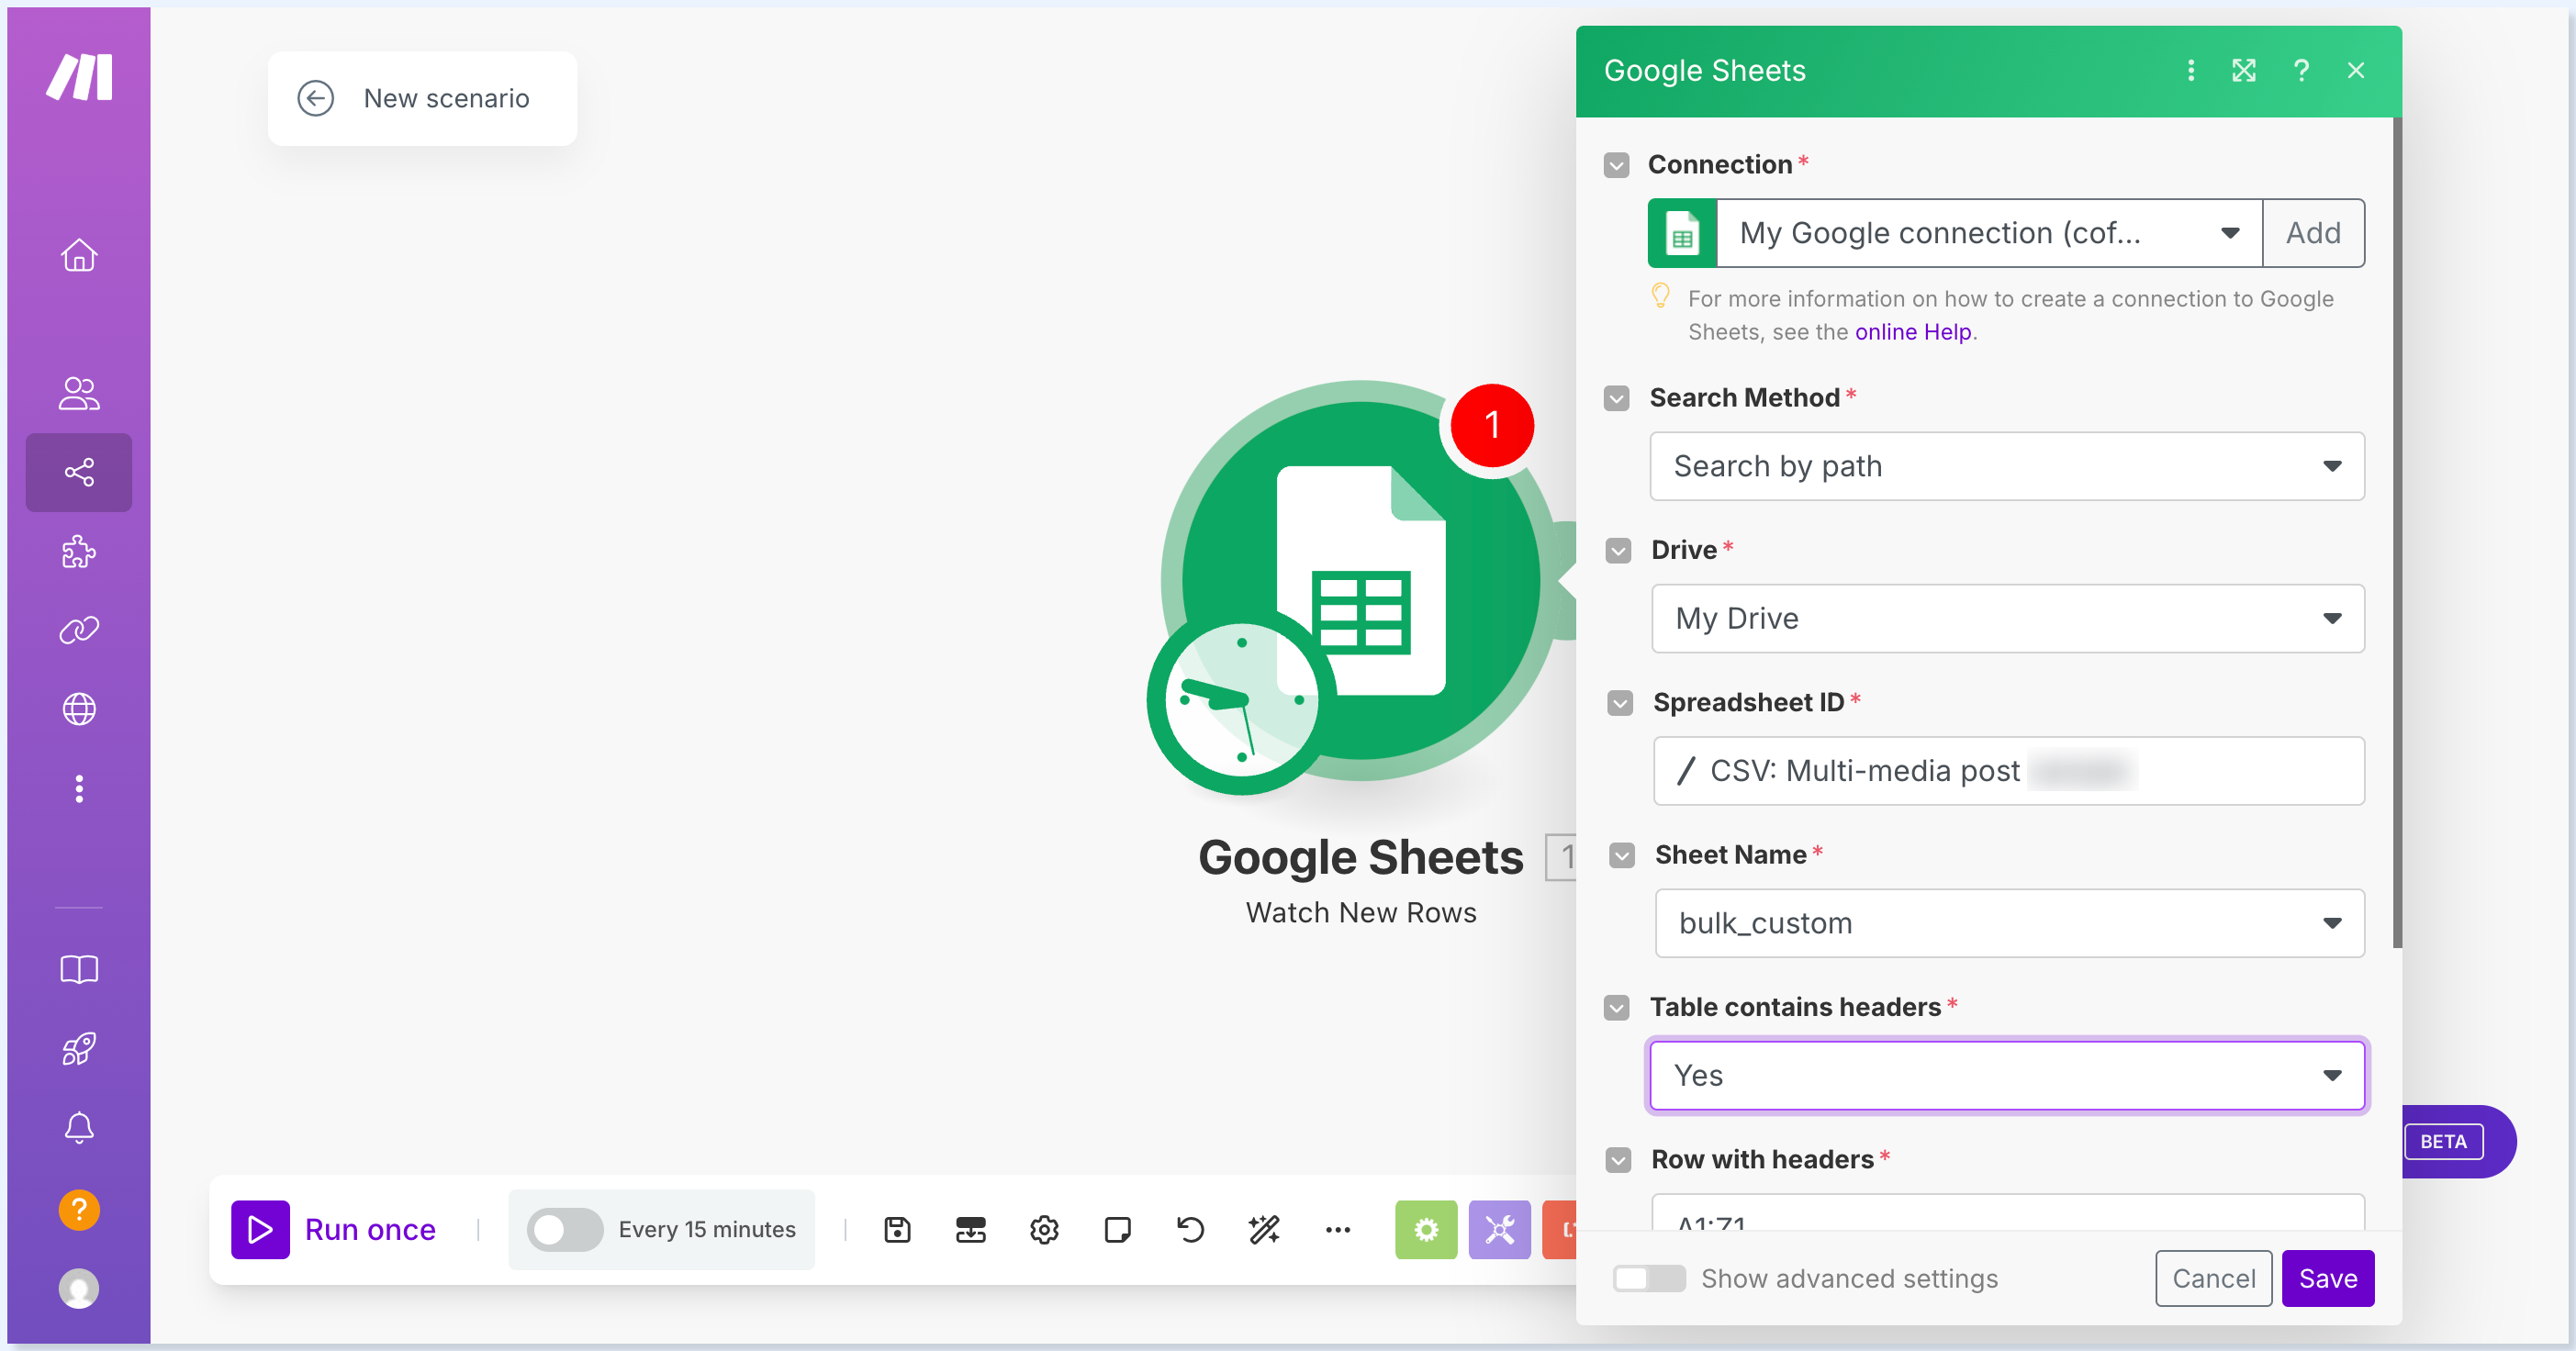Click the Row with headers input field
Screen dimensions: 2576x1351
click(x=2008, y=1213)
